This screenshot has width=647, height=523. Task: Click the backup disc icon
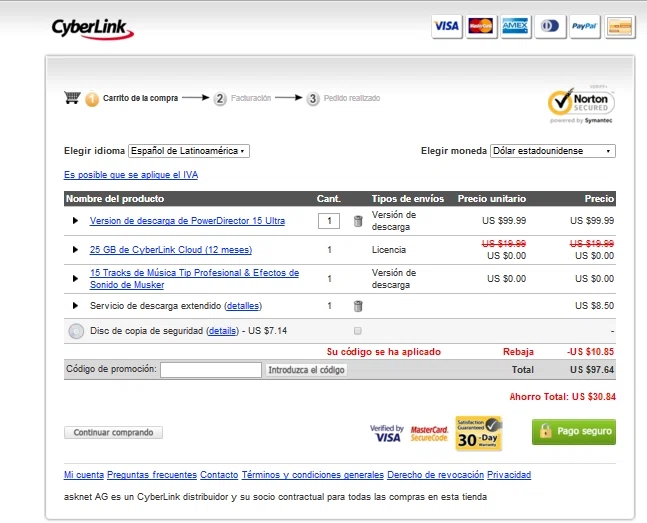coord(76,331)
